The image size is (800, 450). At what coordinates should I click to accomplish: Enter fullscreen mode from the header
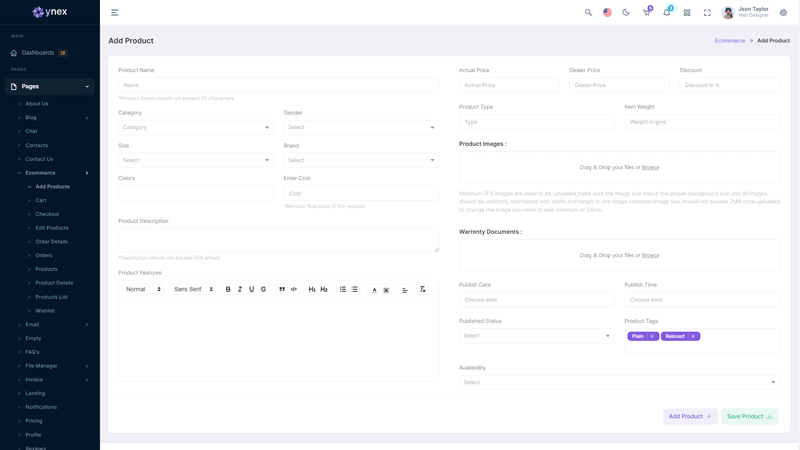(707, 13)
